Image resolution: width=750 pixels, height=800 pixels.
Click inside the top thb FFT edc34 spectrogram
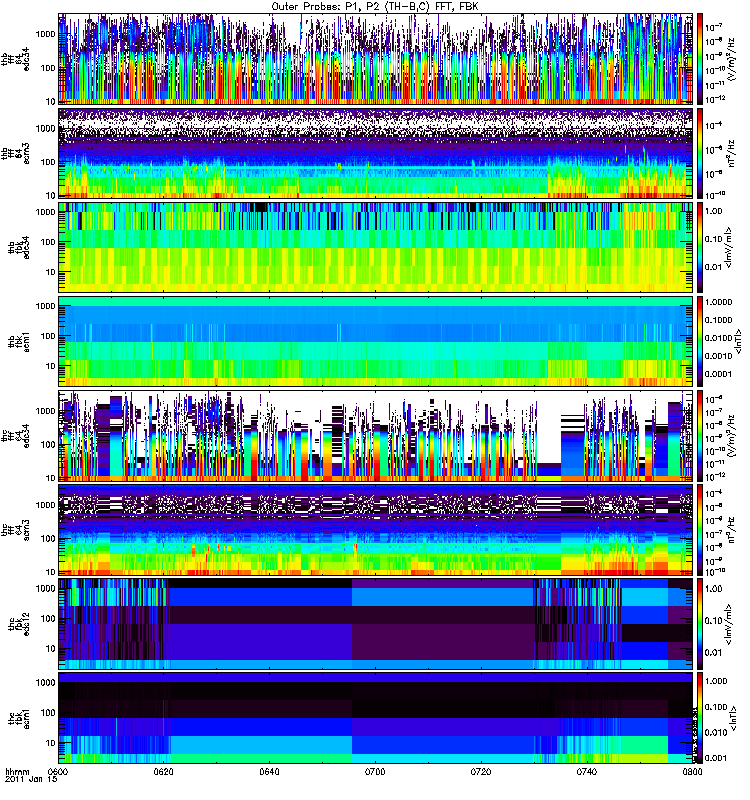[x=376, y=59]
